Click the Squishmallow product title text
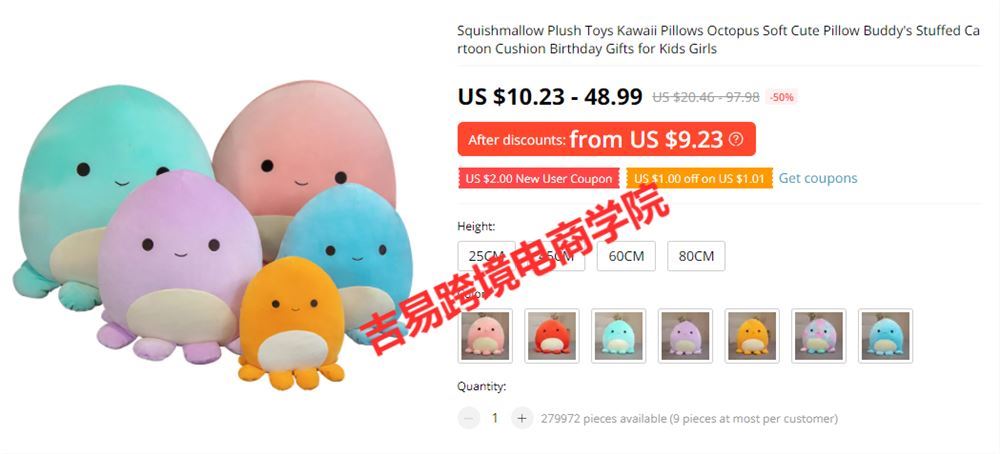Image resolution: width=1000 pixels, height=454 pixels. click(718, 40)
